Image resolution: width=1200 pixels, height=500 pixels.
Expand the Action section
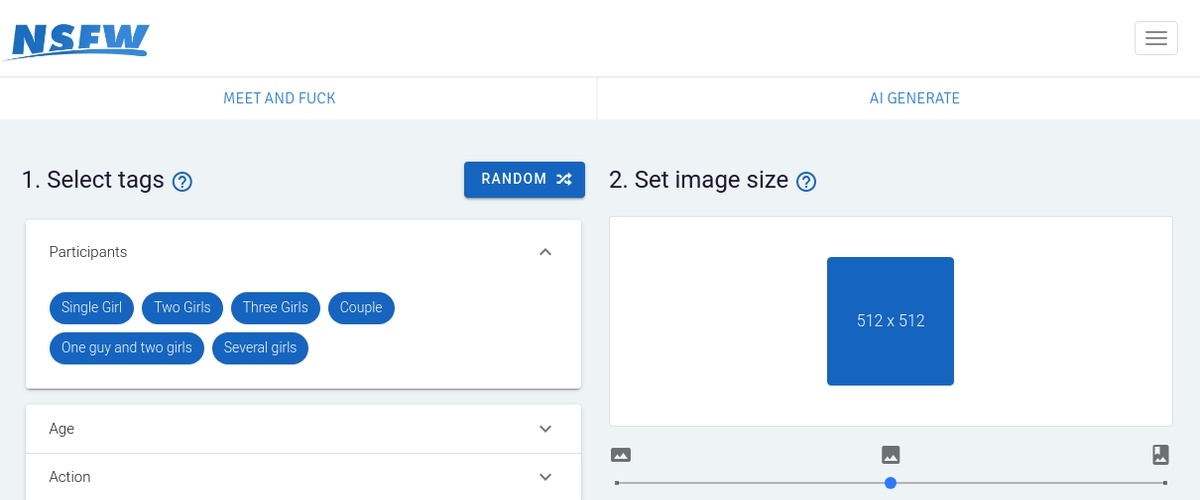pyautogui.click(x=545, y=477)
